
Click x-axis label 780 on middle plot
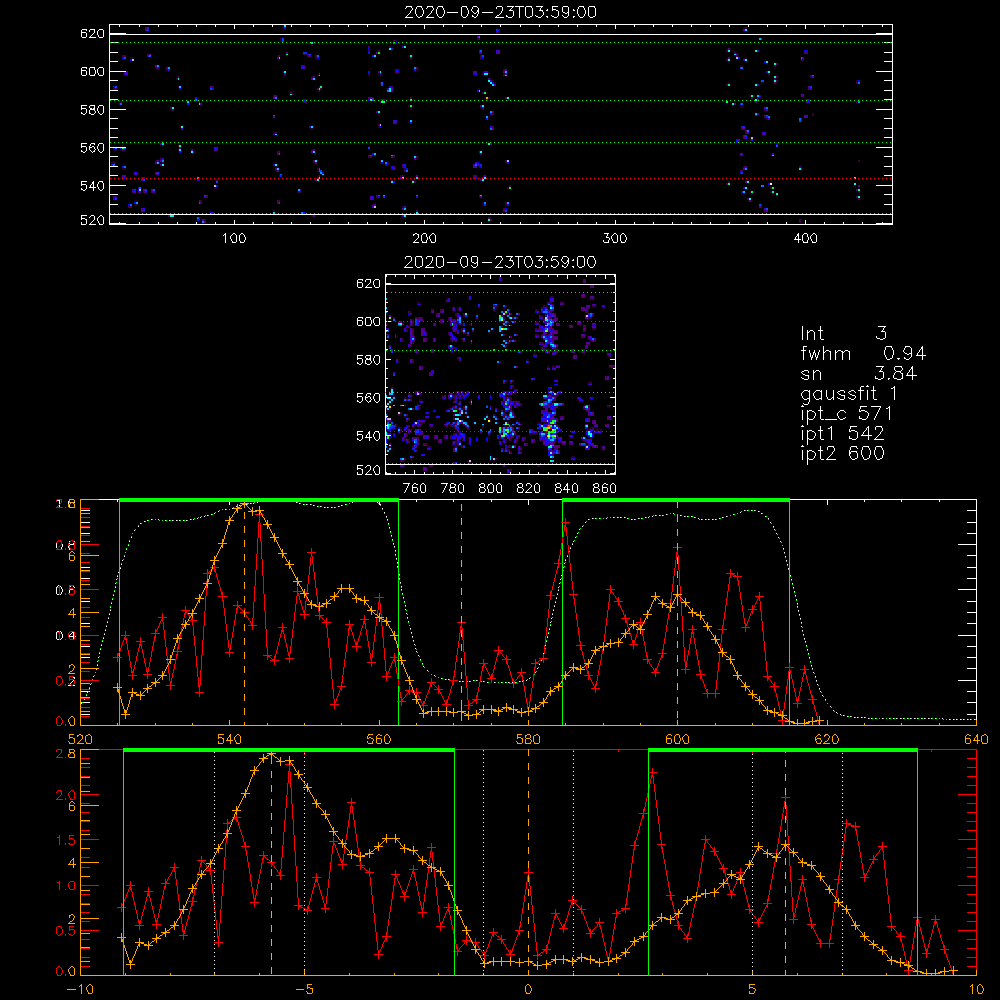click(x=453, y=489)
